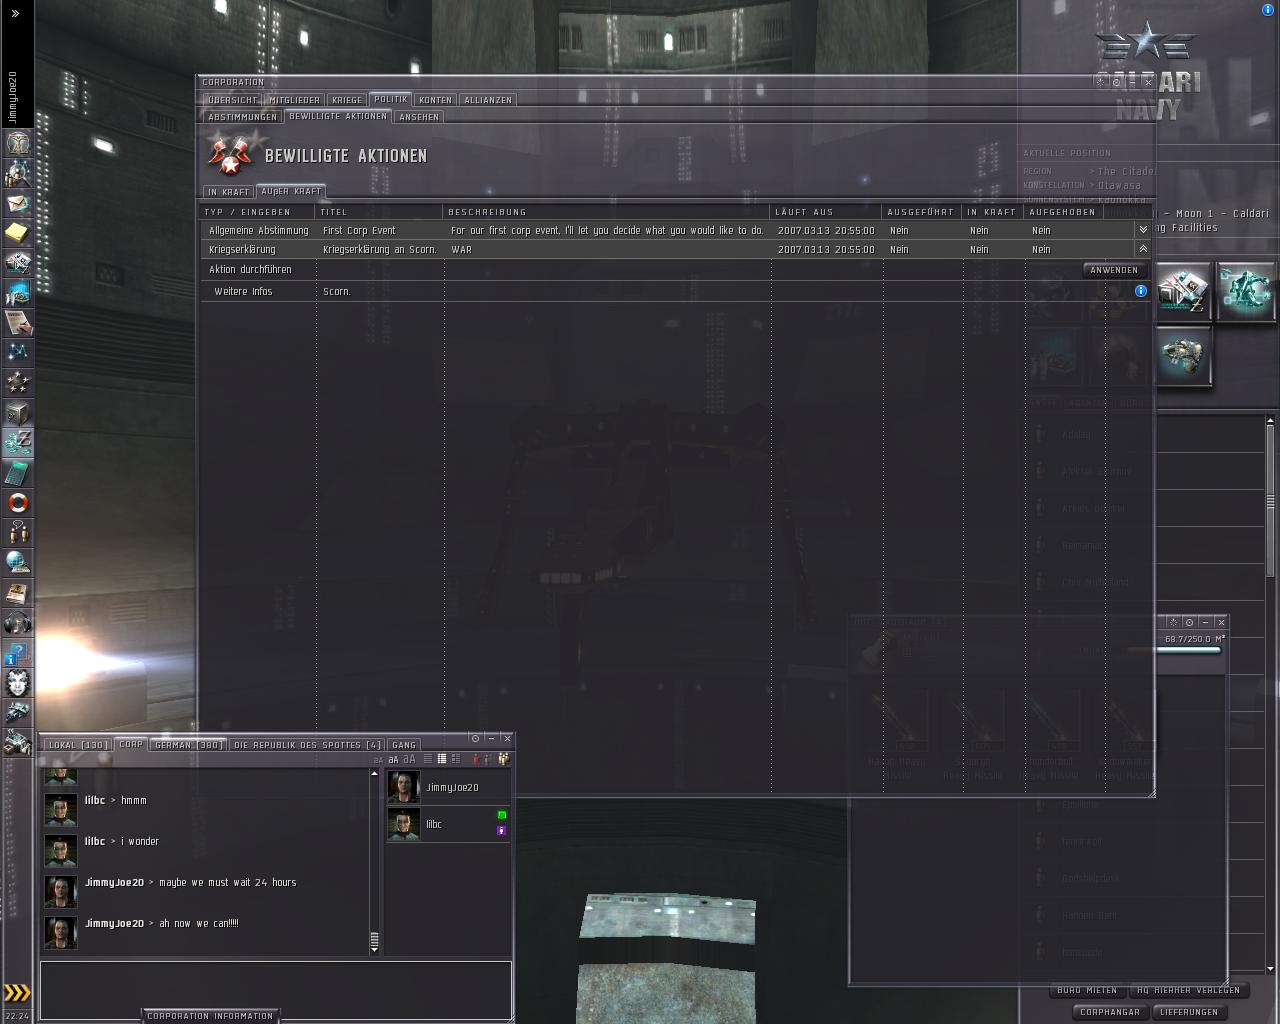Click the red figure icon in chat toolbar

click(x=475, y=759)
